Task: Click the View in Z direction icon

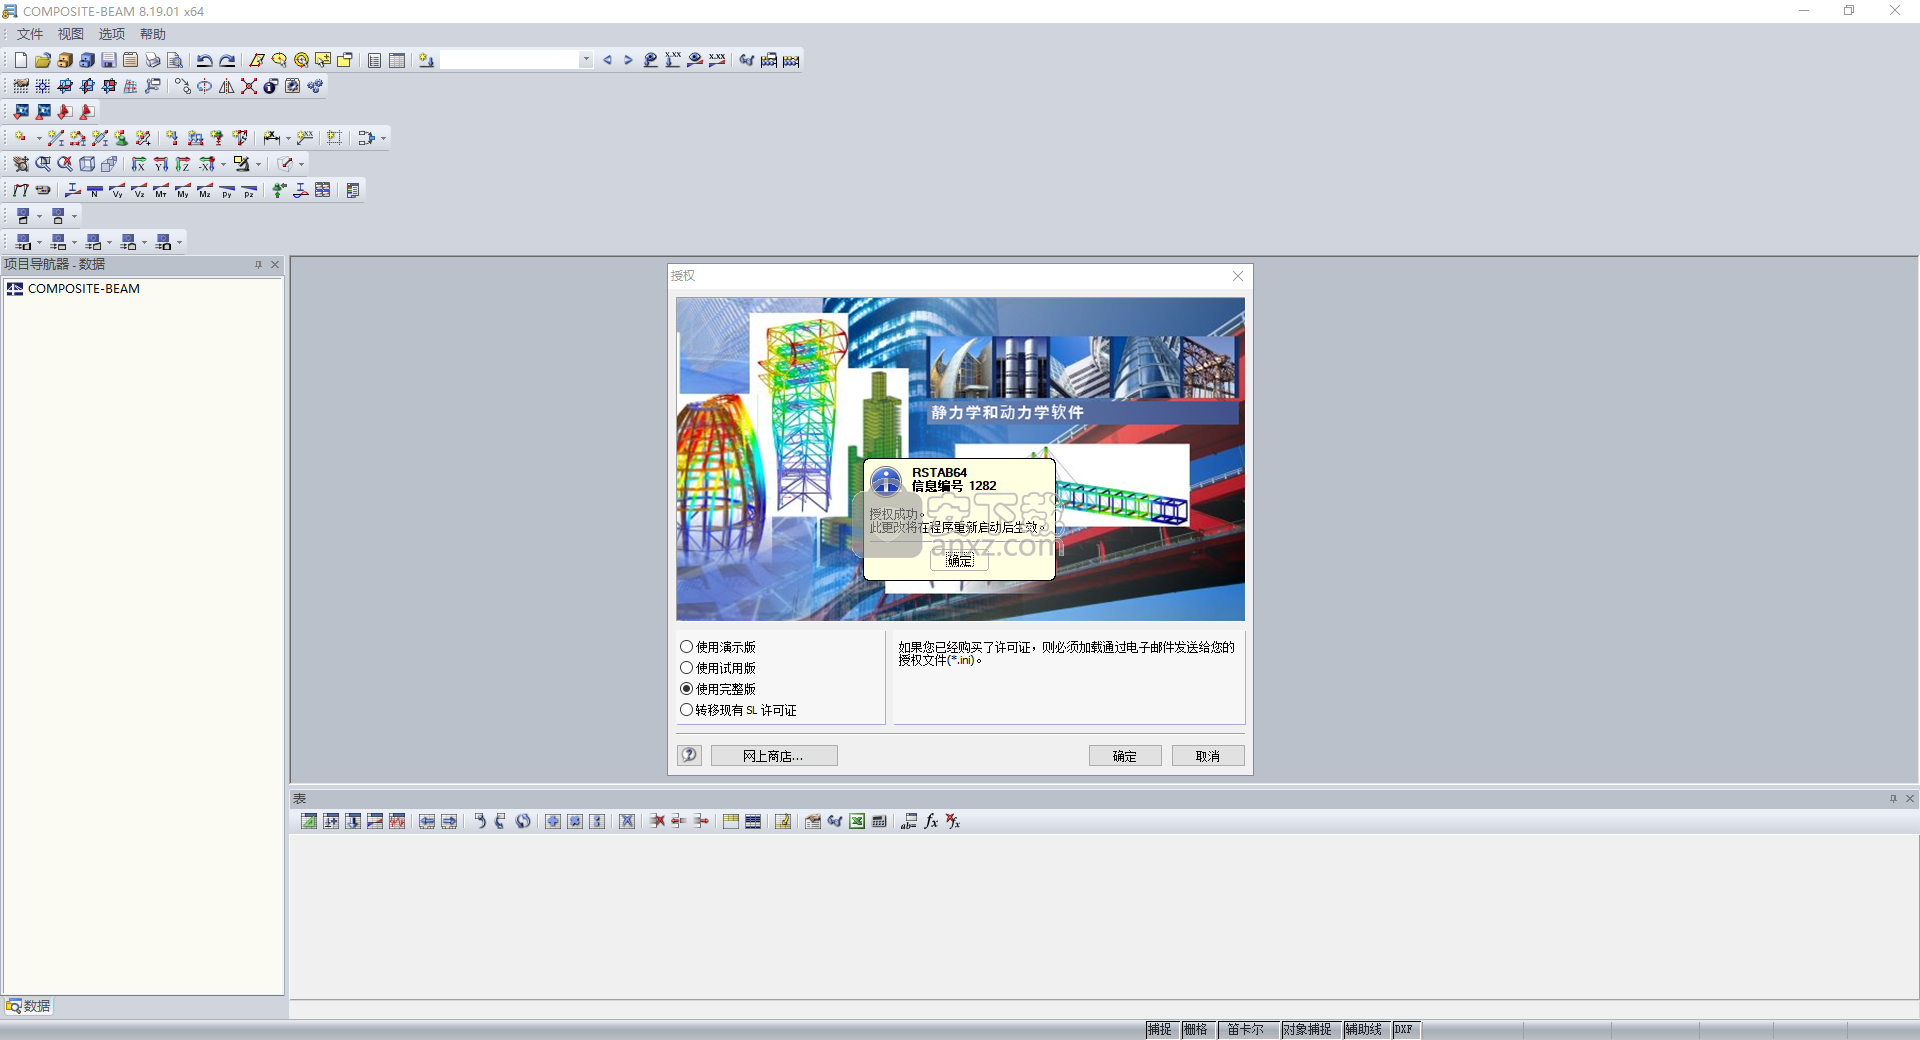Action: coord(183,164)
